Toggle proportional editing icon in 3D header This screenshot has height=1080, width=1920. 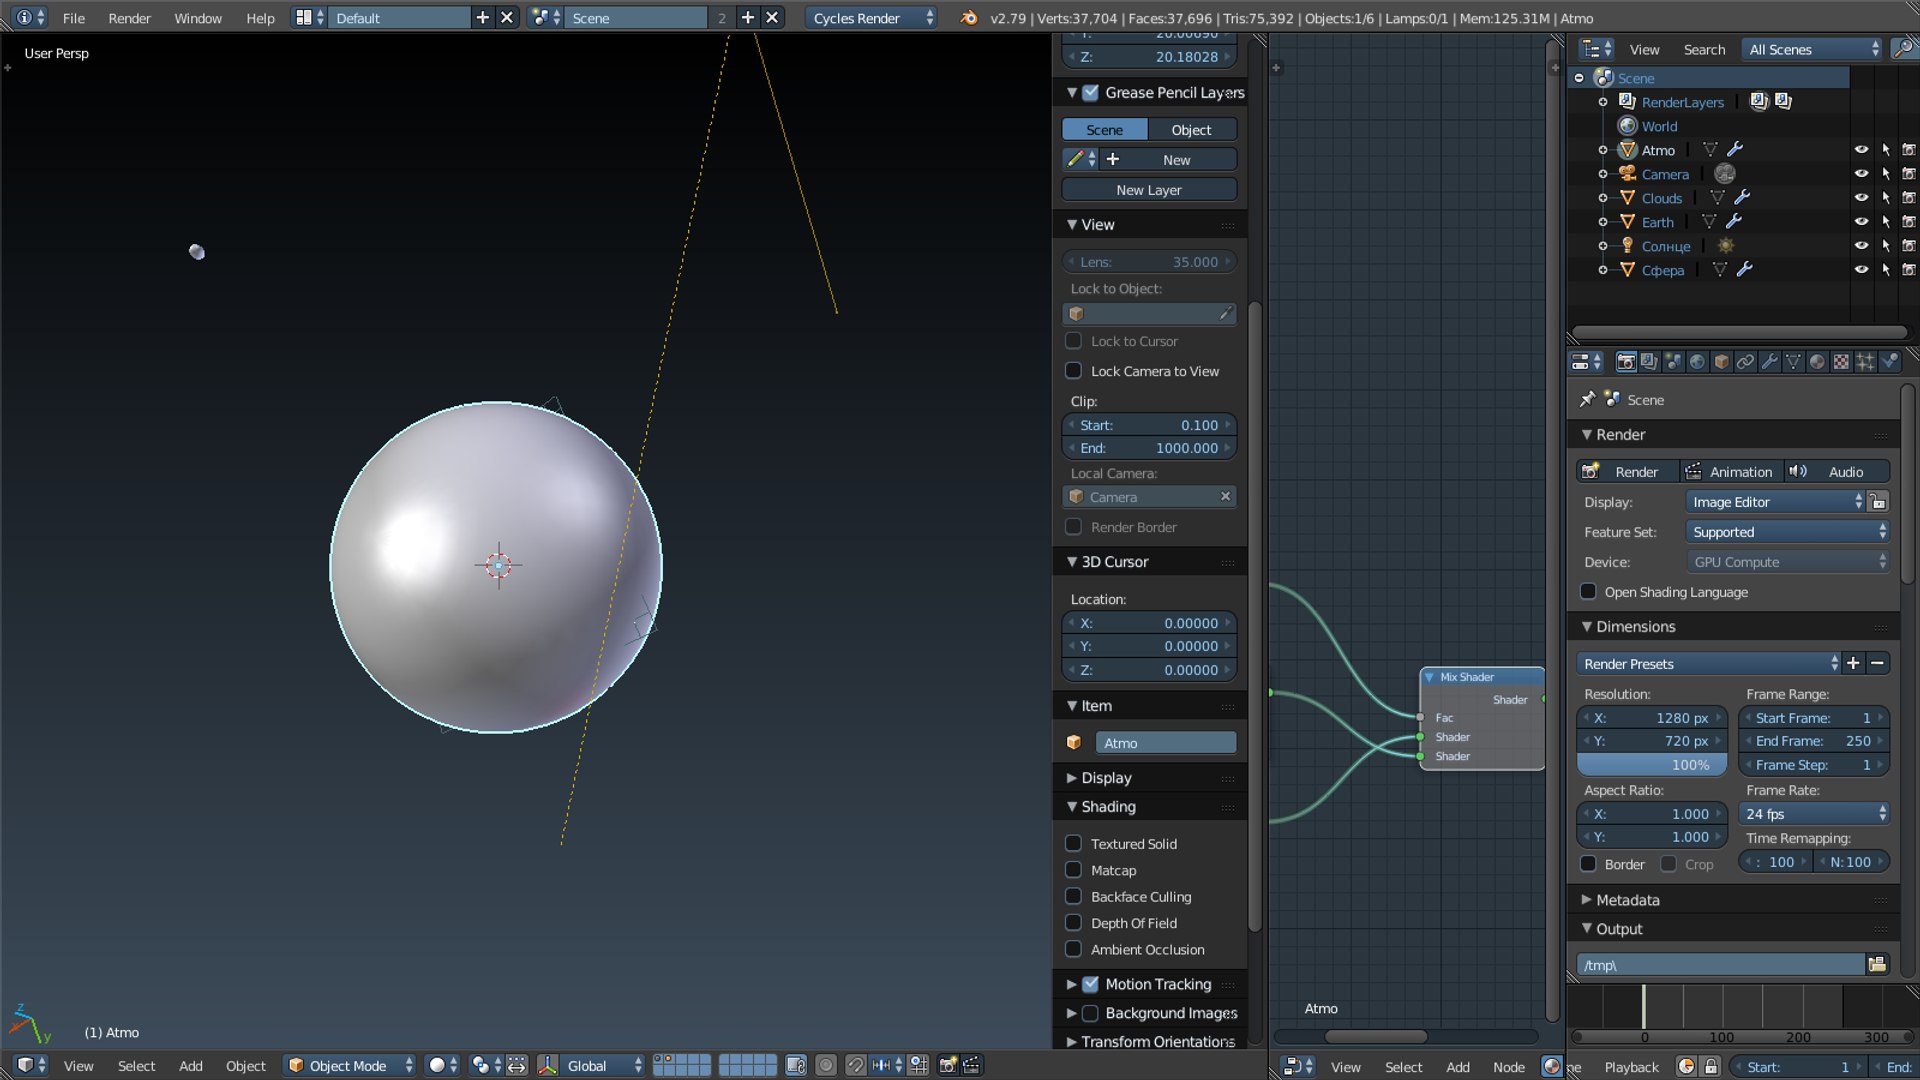826,1066
